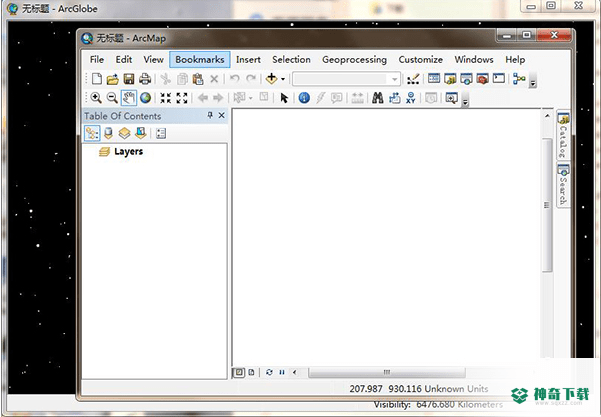601x417 pixels.
Task: Click Create Viewer Window icon
Action: [x=452, y=98]
